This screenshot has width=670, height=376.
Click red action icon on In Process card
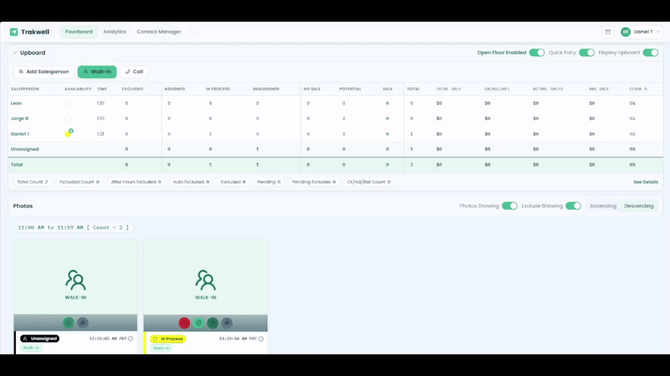tap(184, 323)
